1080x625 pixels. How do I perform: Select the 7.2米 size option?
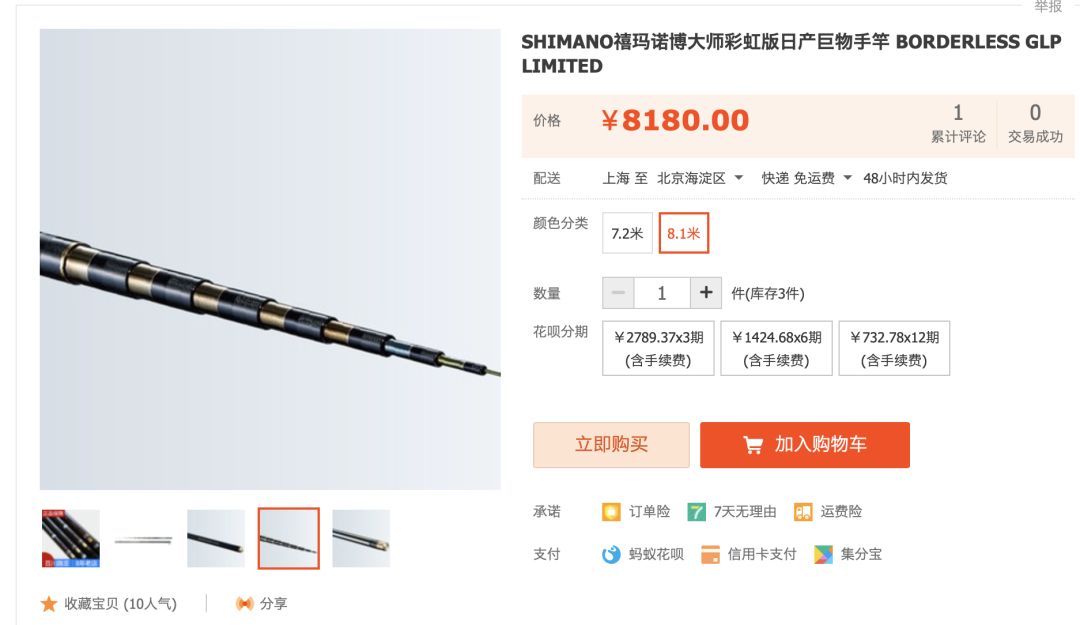coord(627,234)
